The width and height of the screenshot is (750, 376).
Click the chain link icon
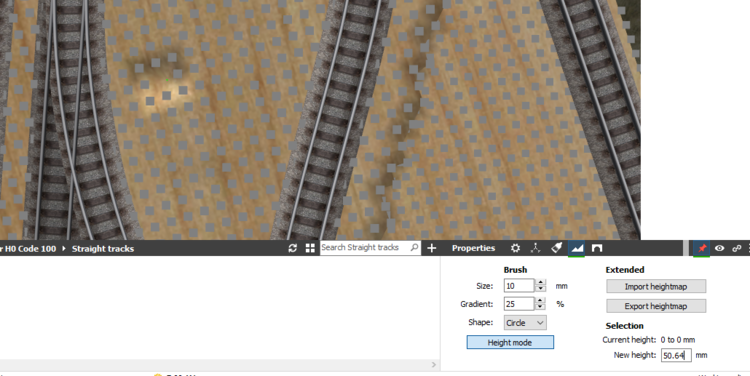click(x=737, y=248)
